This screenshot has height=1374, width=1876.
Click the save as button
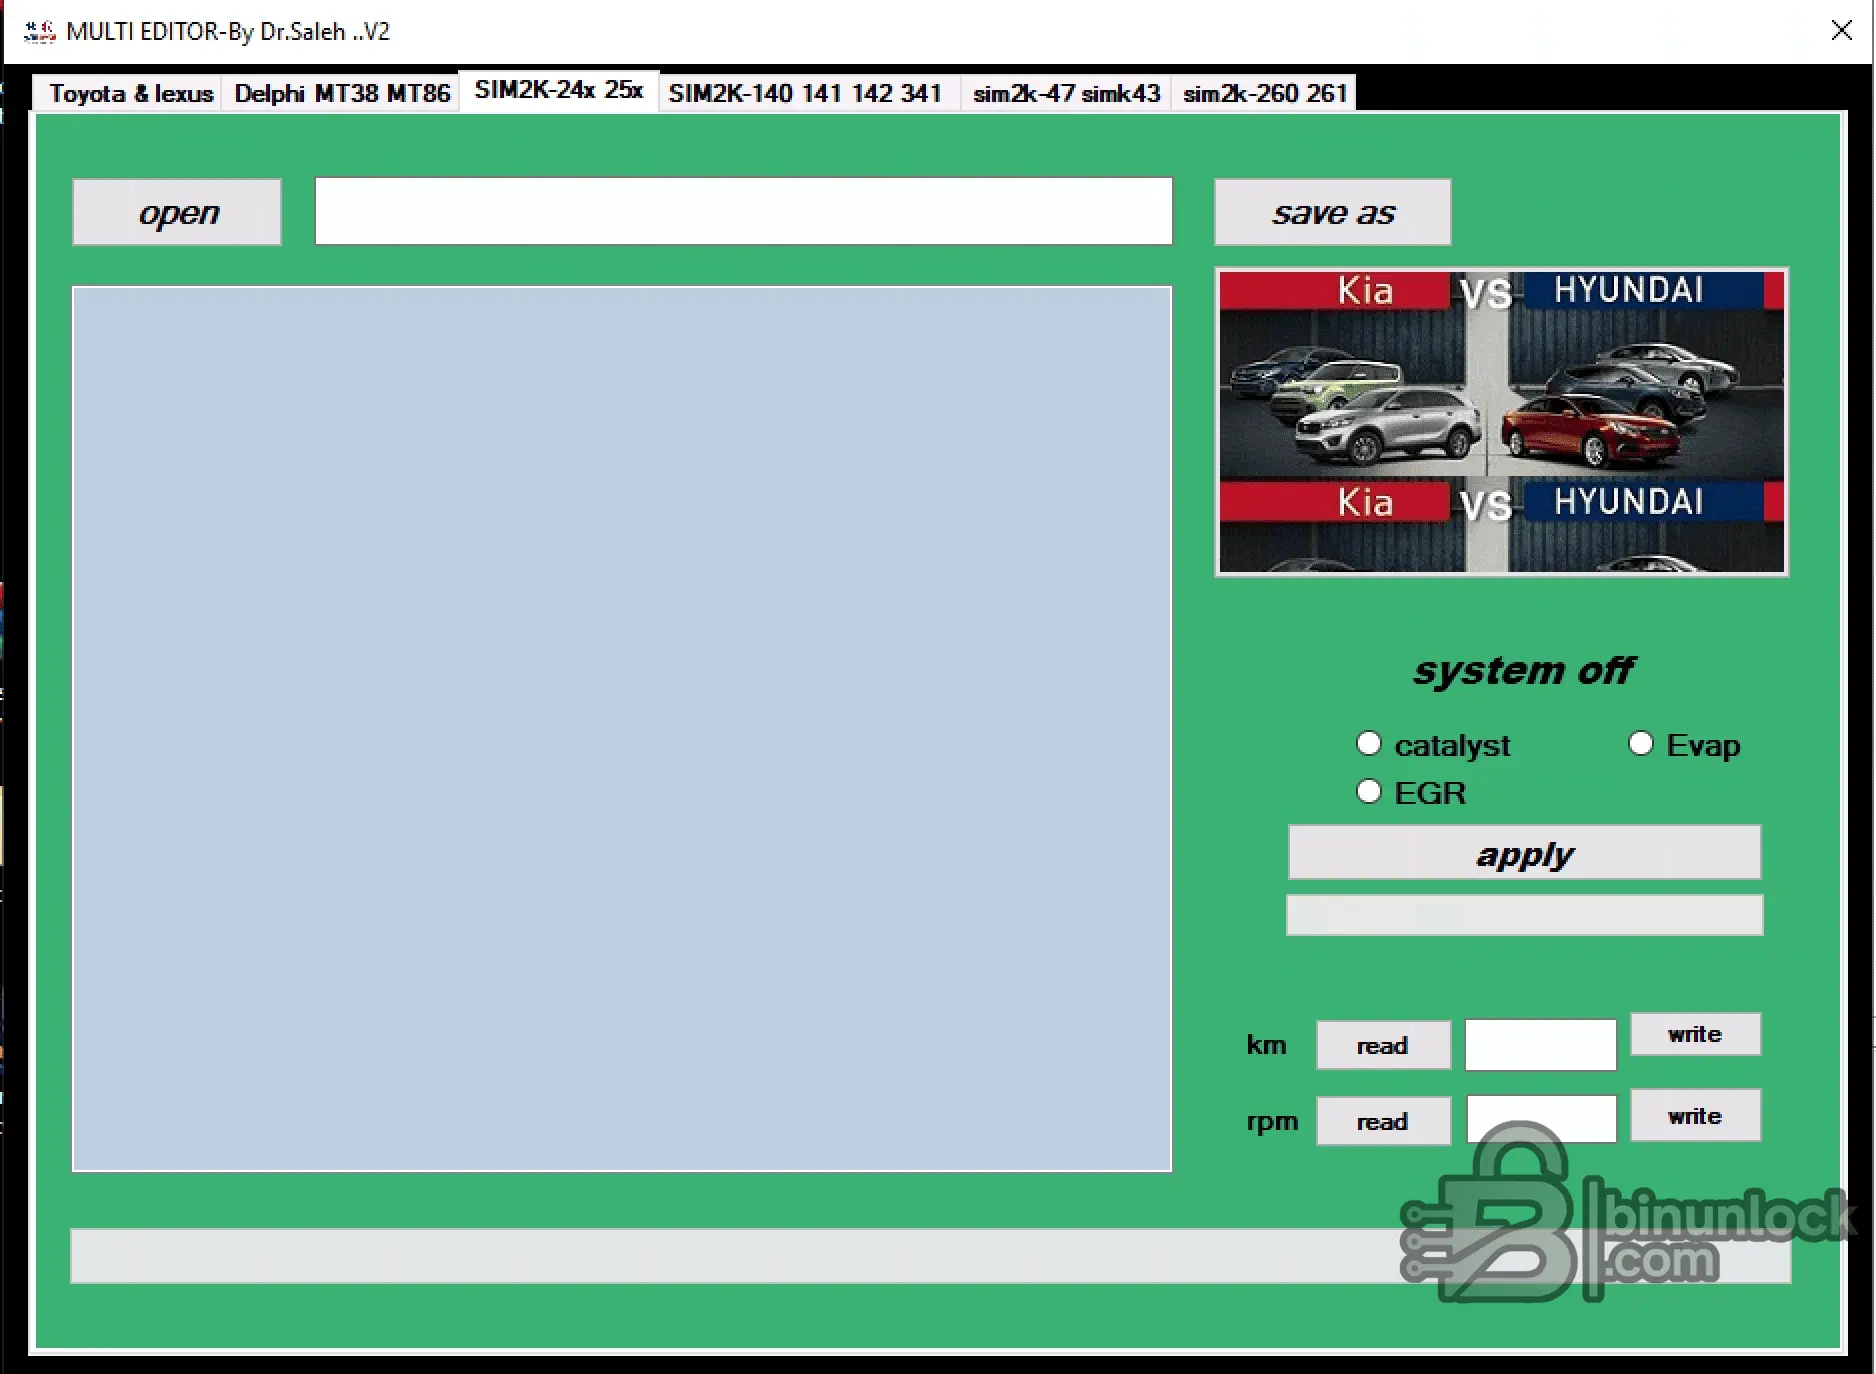[1333, 212]
